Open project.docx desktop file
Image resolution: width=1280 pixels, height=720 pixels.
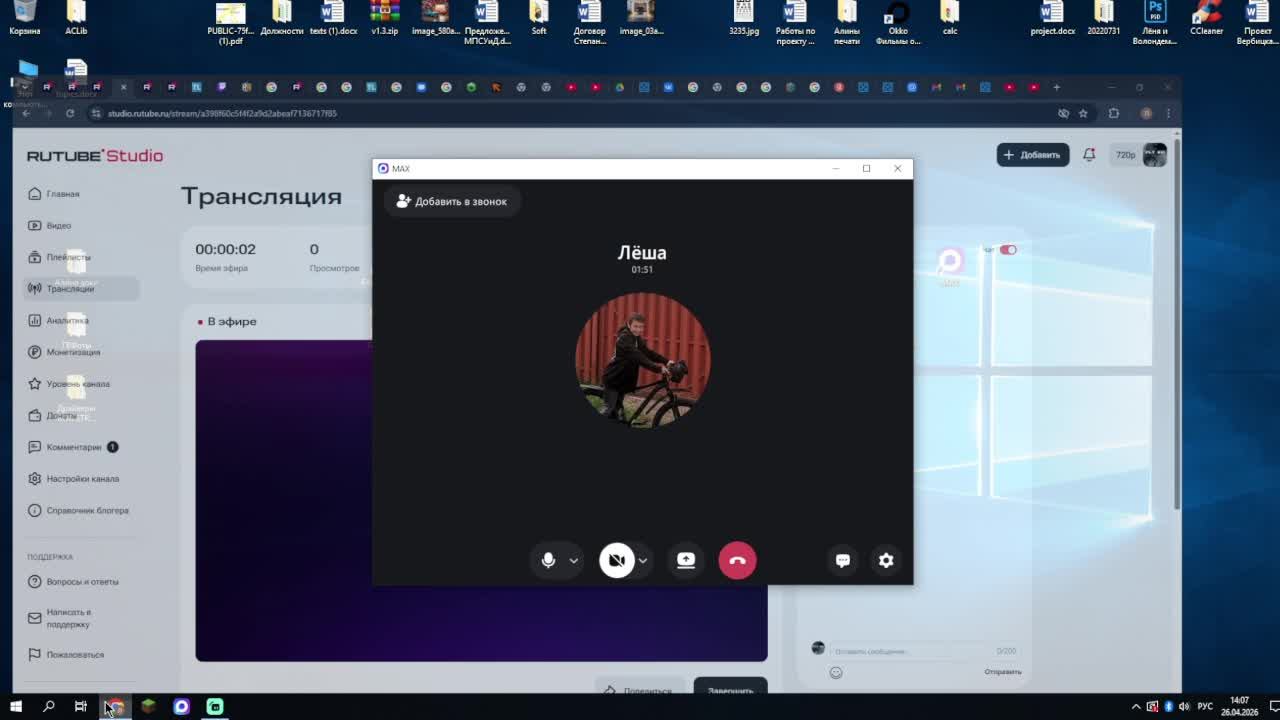click(x=1052, y=18)
